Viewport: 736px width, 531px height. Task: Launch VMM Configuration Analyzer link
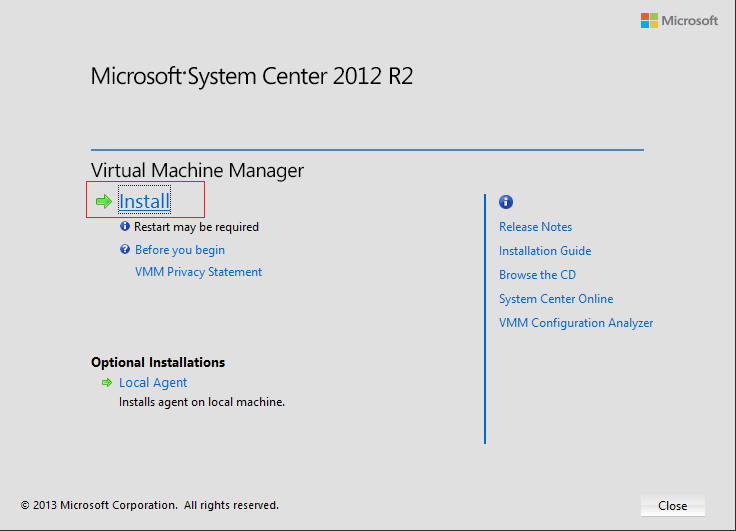coord(576,323)
